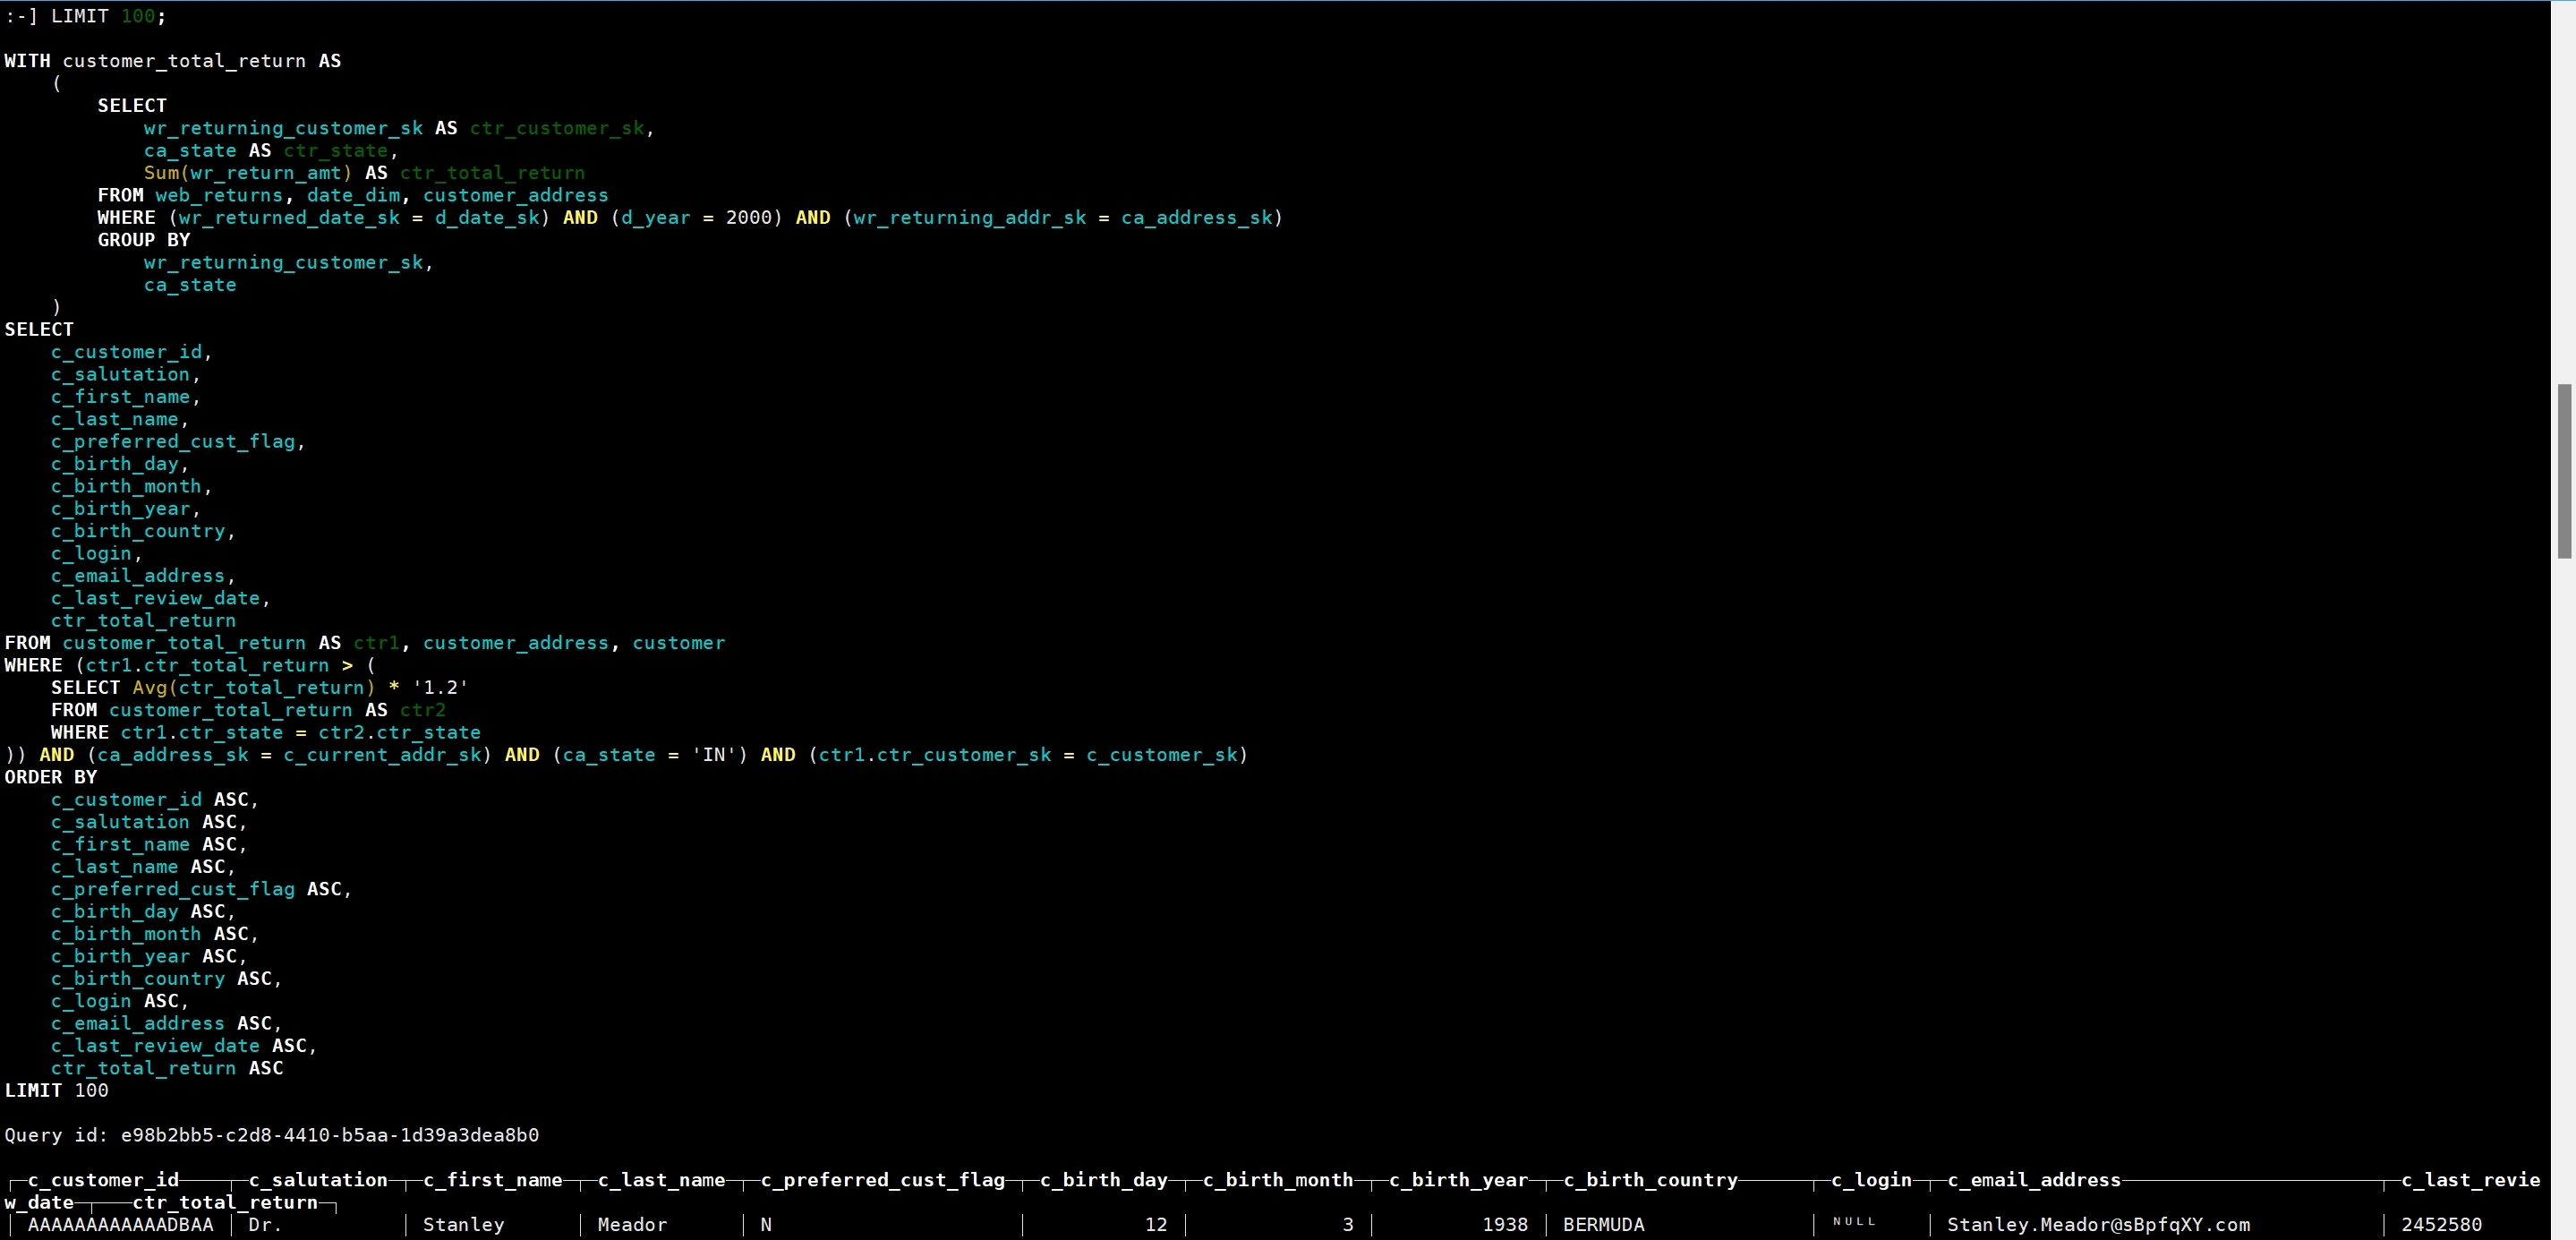Viewport: 2576px width, 1240px height.
Task: Click the d_year = 2000 condition
Action: tap(696, 218)
